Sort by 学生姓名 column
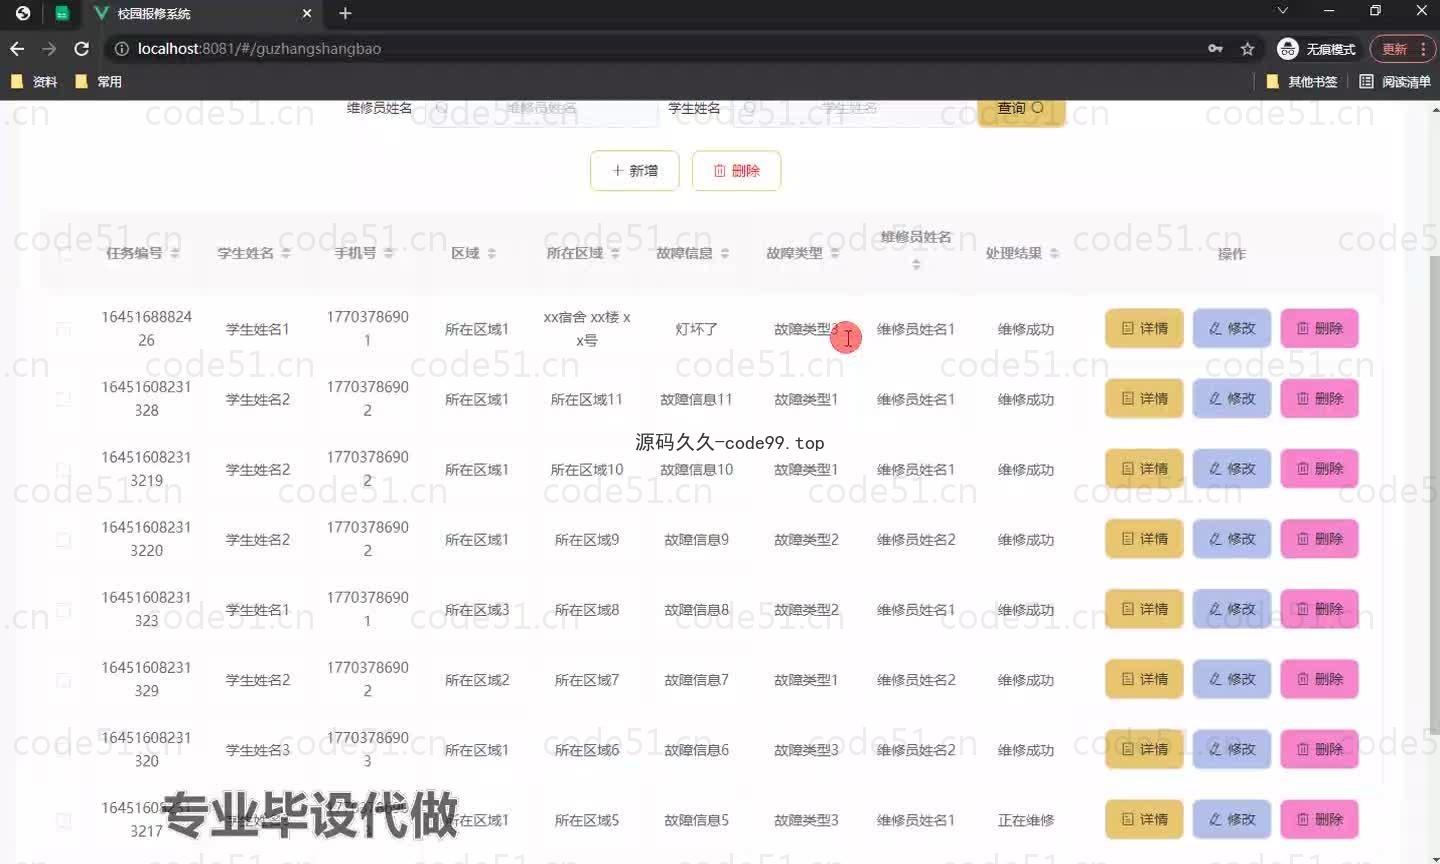This screenshot has width=1440, height=864. (286, 254)
